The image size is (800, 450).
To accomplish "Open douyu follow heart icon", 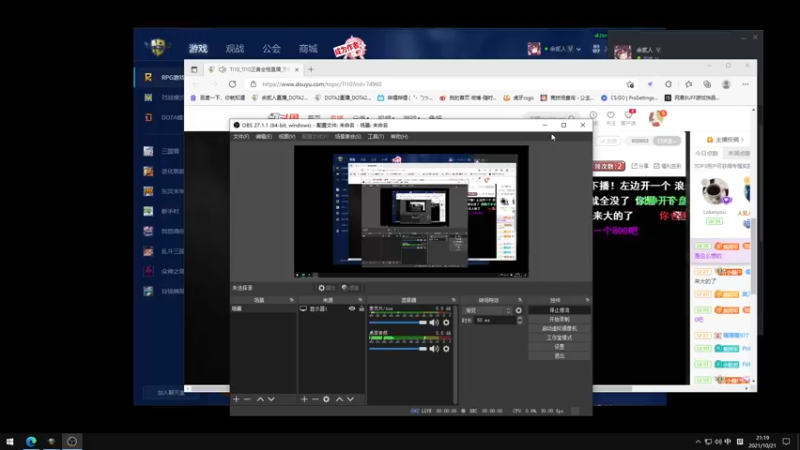I will [x=611, y=116].
